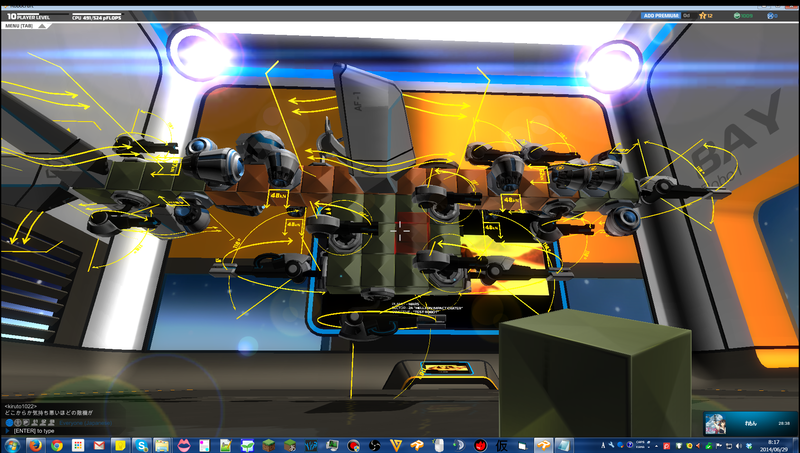Open the white mouse taskbar icon
800x453 pixels.
(x=438, y=445)
